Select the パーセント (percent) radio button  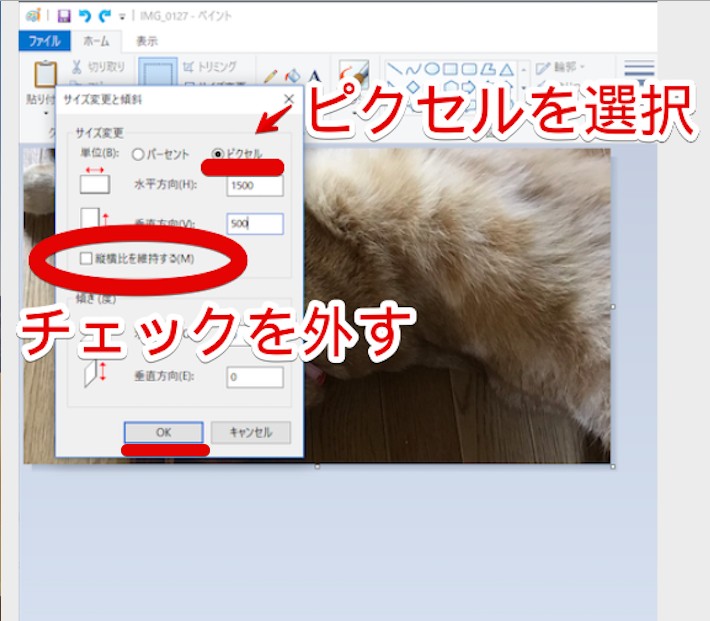pos(138,155)
